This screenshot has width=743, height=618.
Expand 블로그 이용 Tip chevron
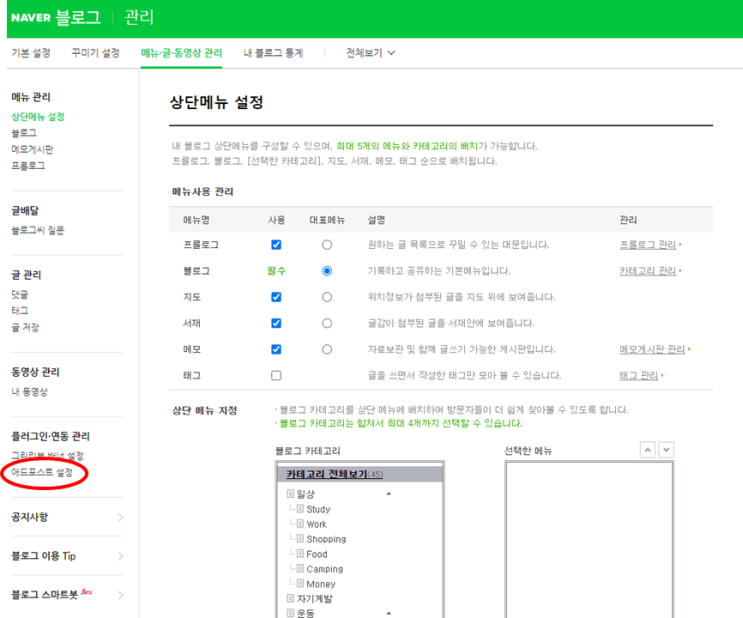point(120,556)
